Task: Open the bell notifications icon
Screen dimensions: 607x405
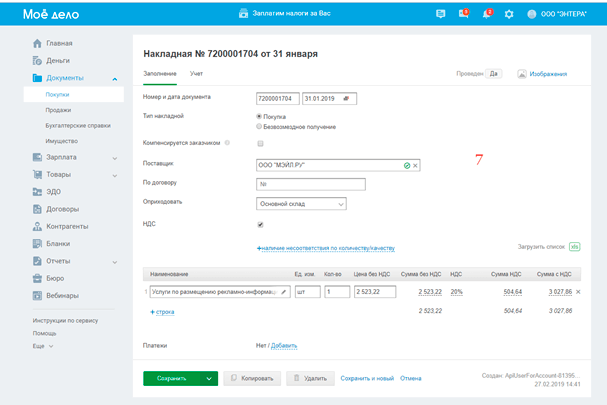Action: pos(487,14)
